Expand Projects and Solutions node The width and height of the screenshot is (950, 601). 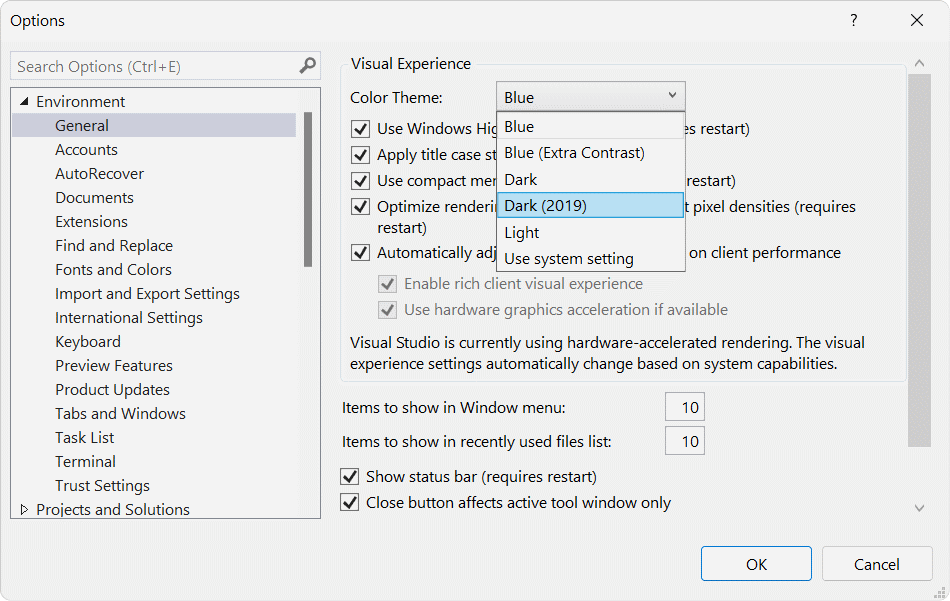pos(25,510)
